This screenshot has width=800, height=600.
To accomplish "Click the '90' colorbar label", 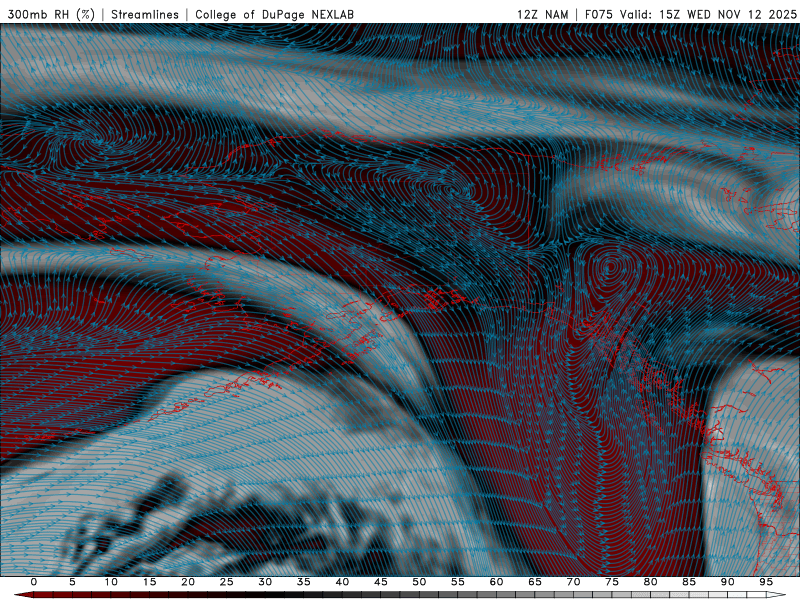I will (x=728, y=582).
